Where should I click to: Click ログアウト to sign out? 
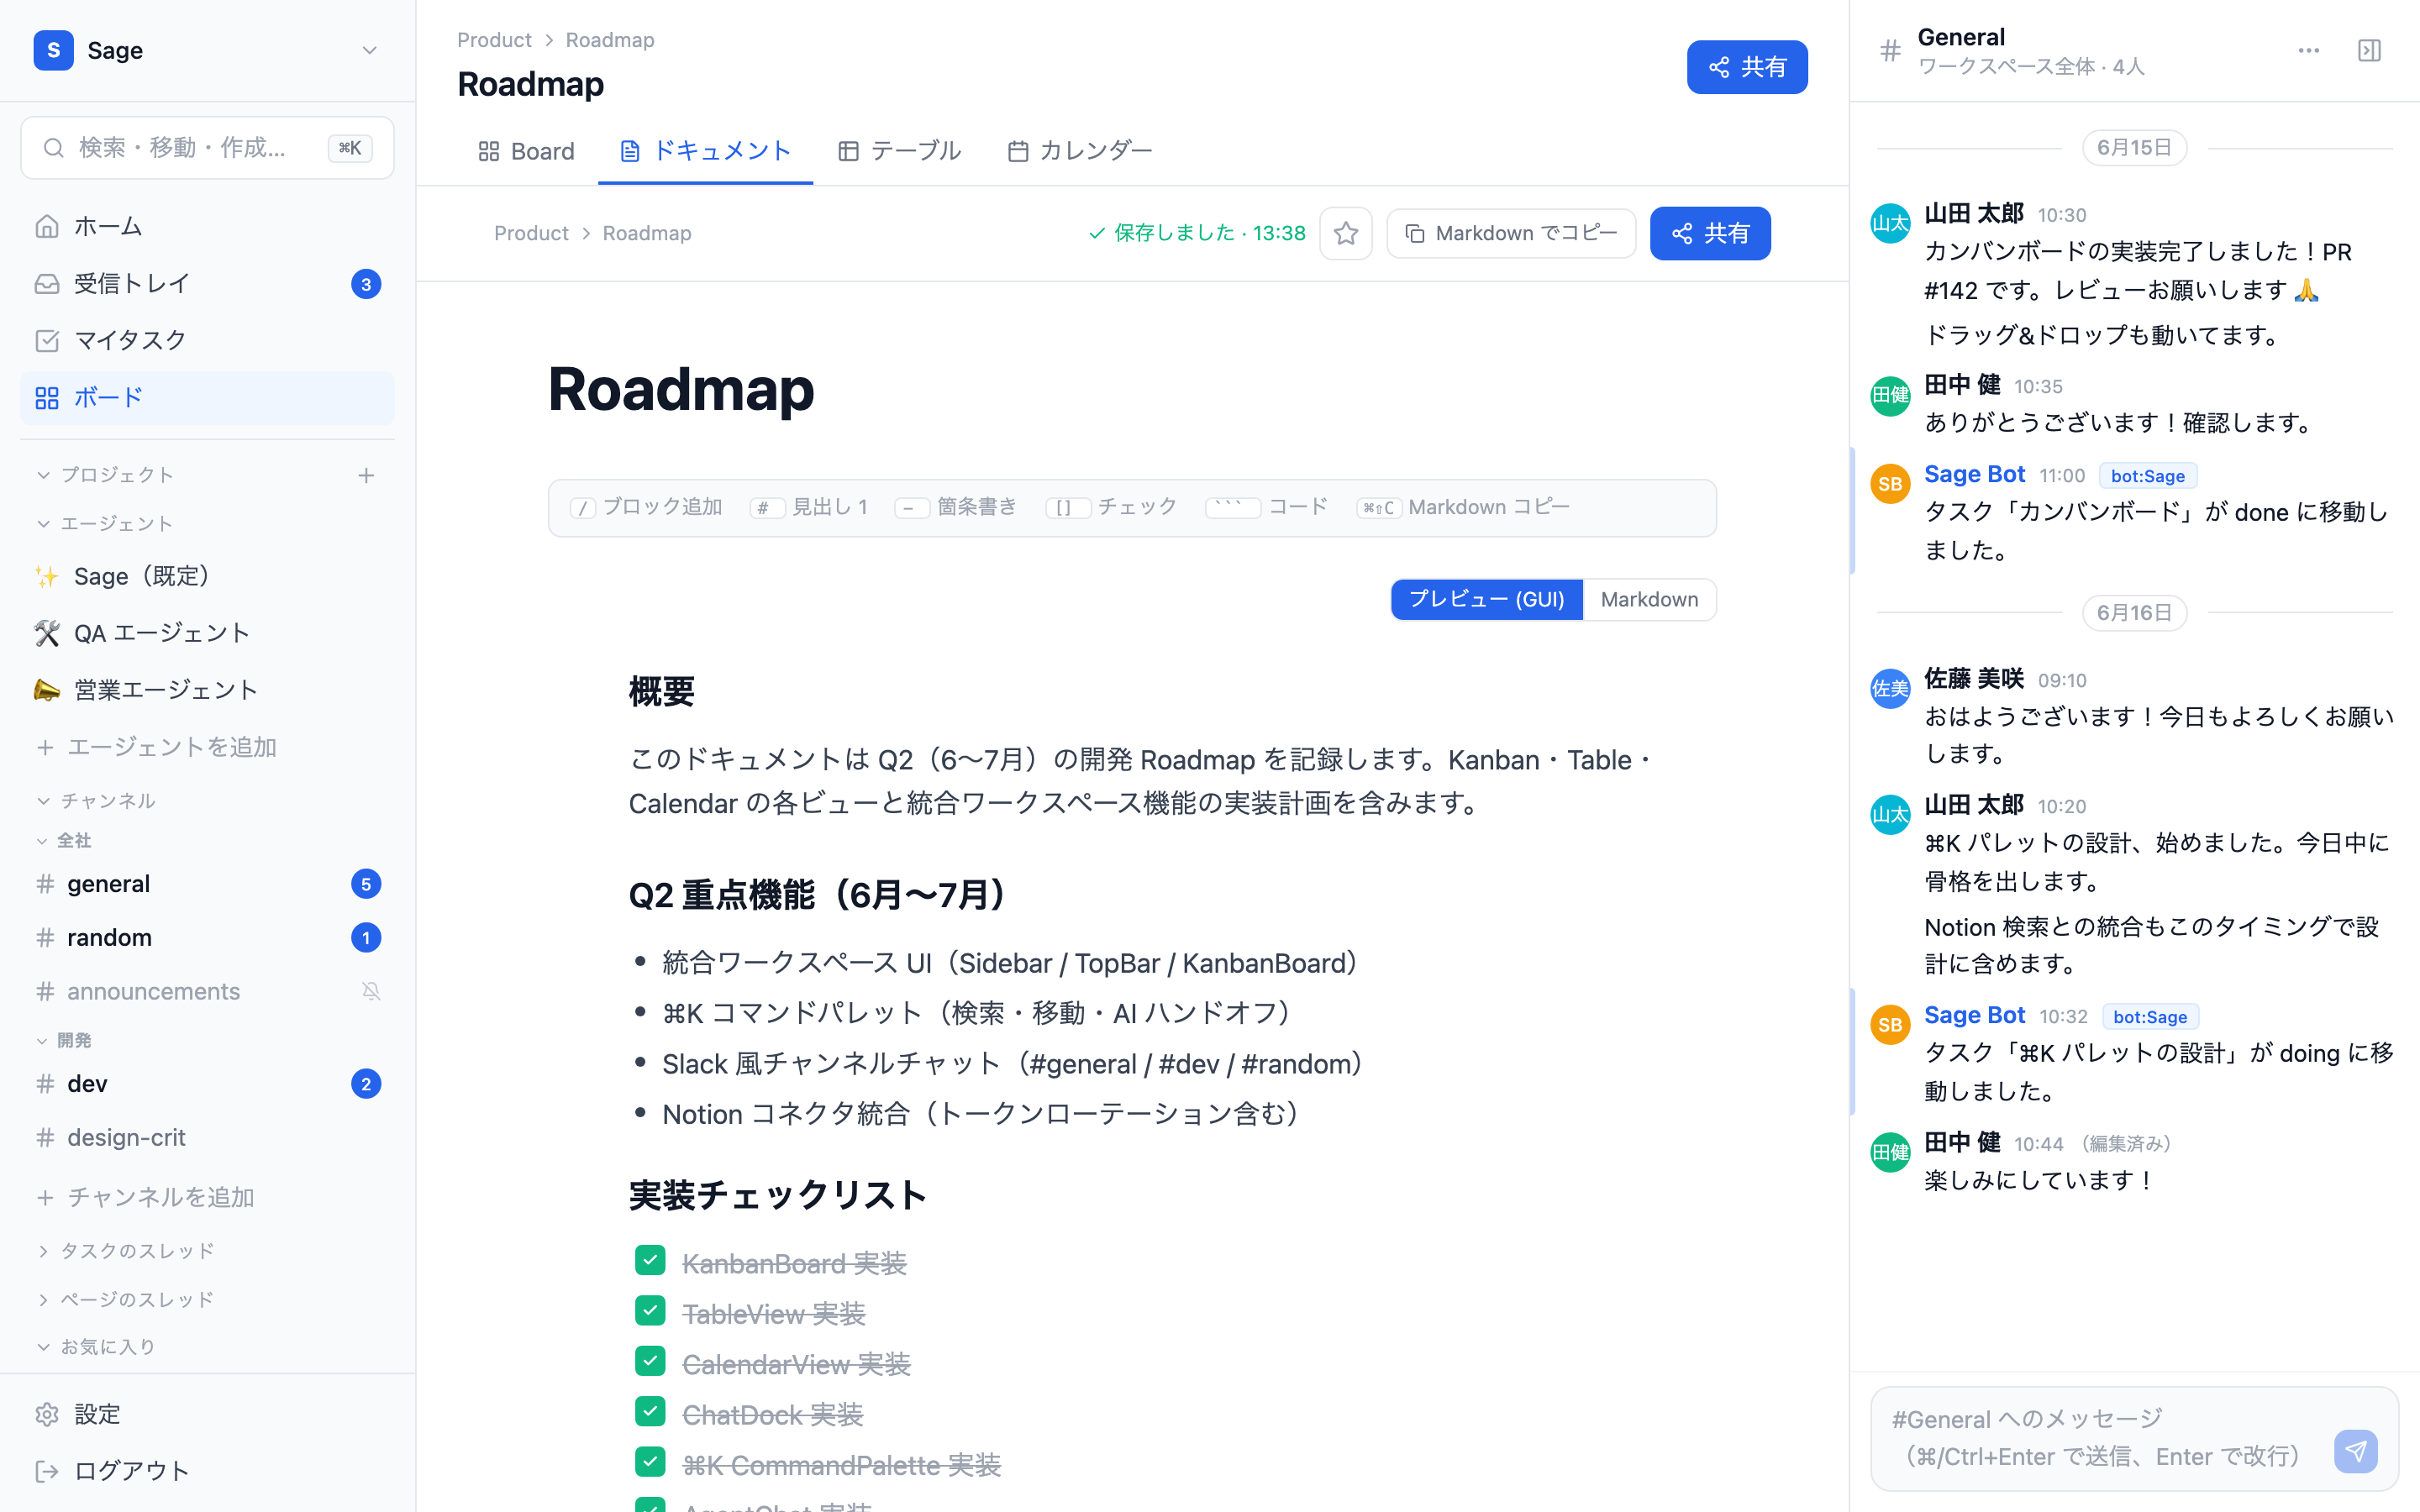point(207,1471)
